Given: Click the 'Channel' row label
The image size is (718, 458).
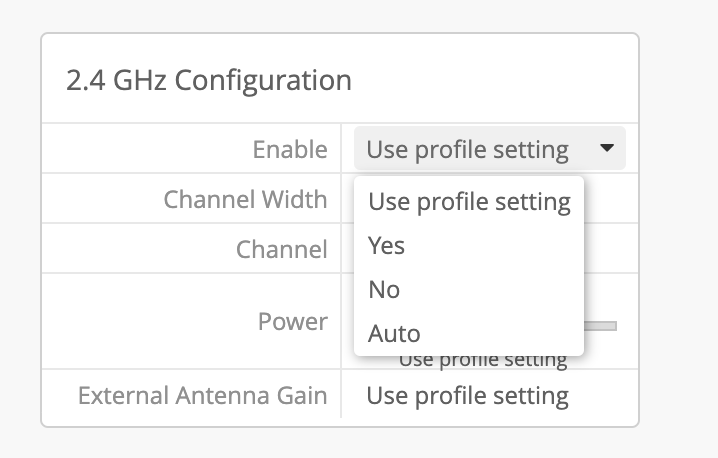Looking at the screenshot, I should click(x=281, y=249).
